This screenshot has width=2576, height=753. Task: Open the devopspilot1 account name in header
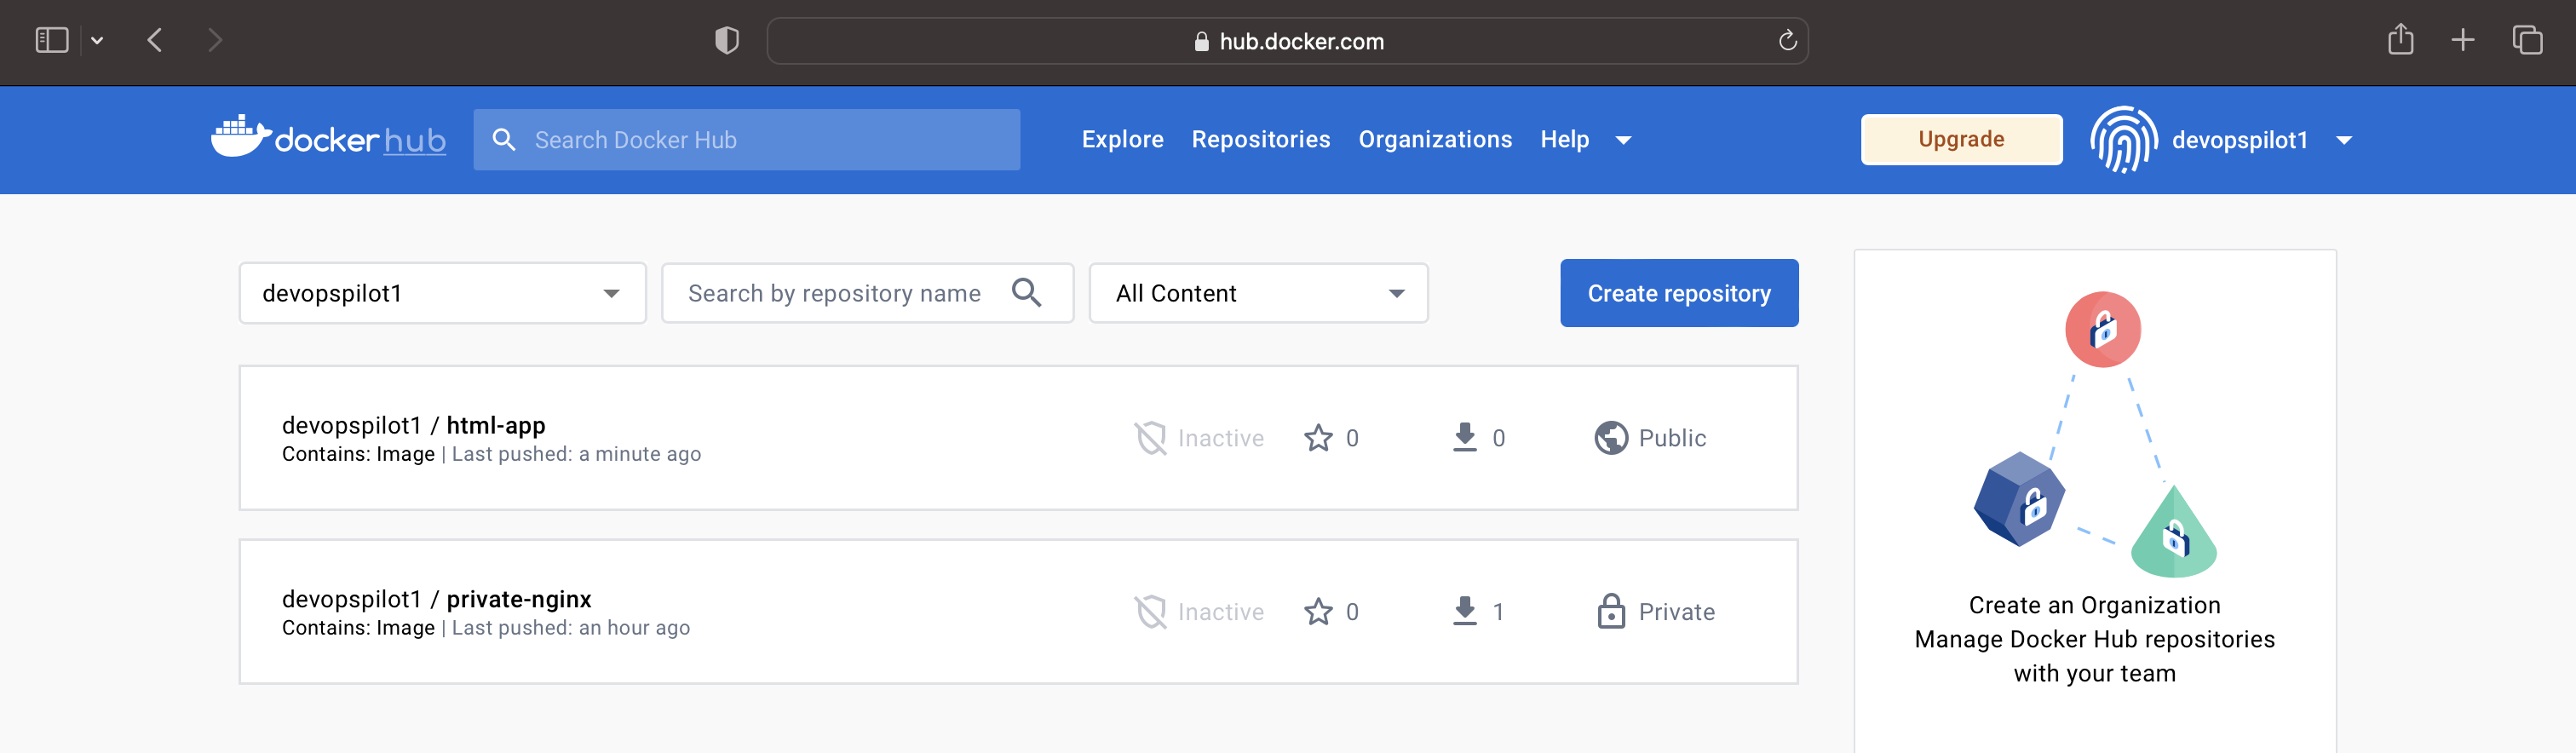pos(2239,140)
